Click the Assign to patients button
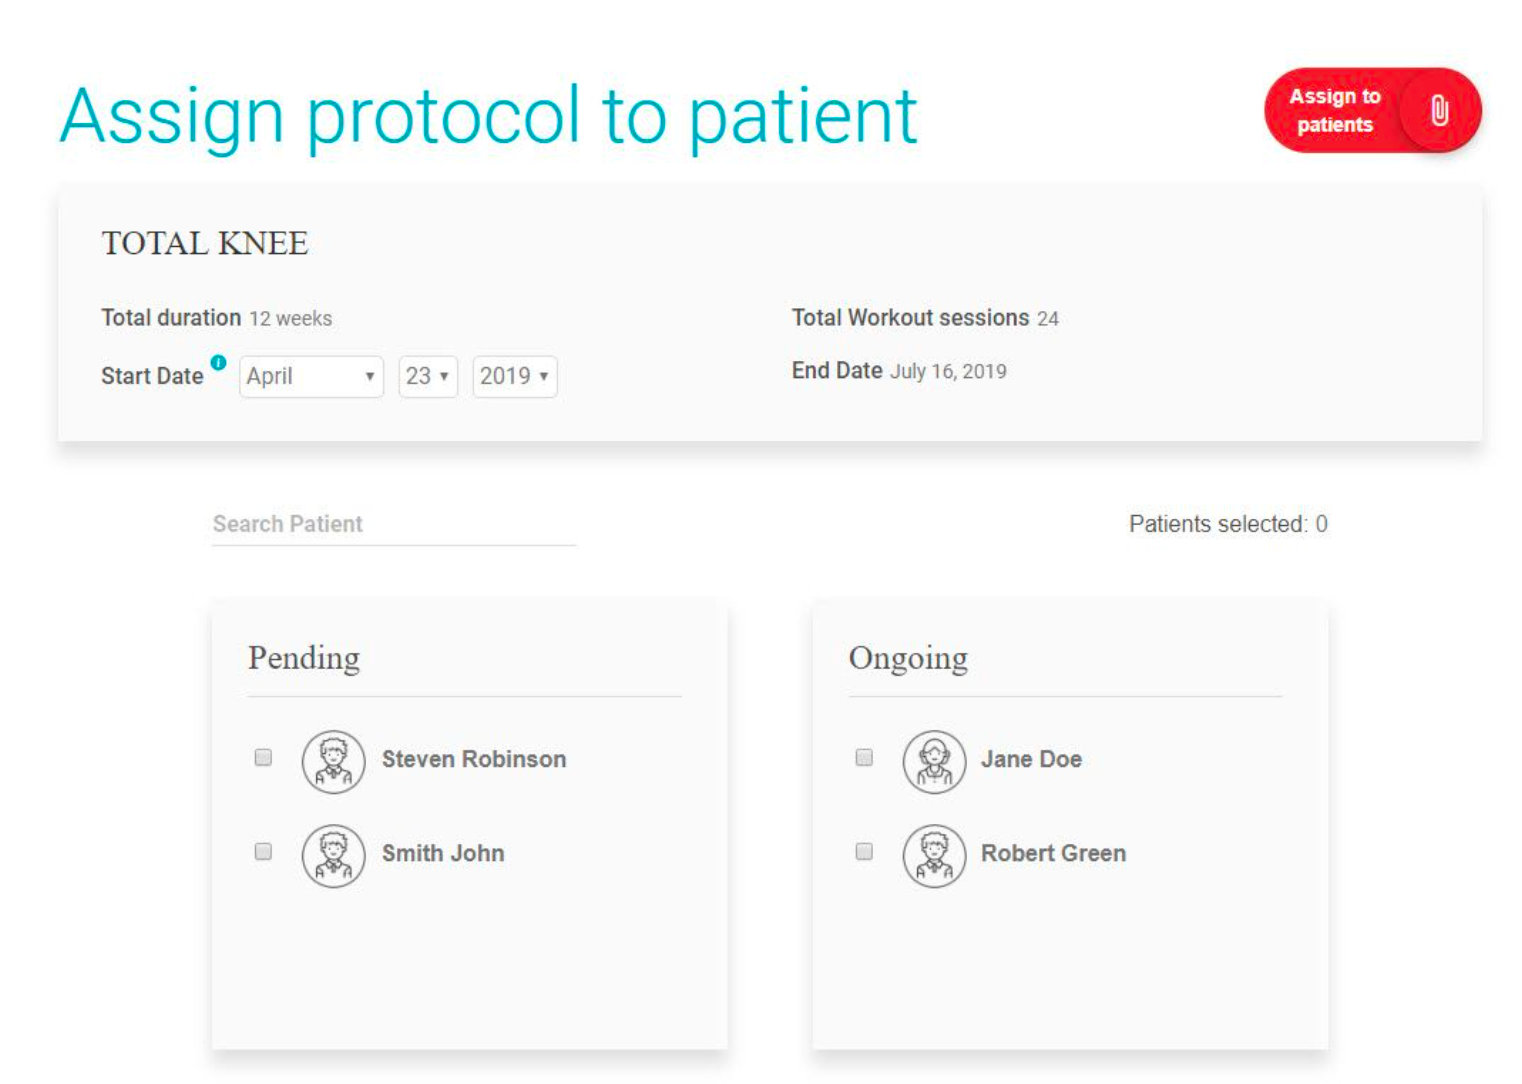The height and width of the screenshot is (1084, 1522). tap(1372, 110)
